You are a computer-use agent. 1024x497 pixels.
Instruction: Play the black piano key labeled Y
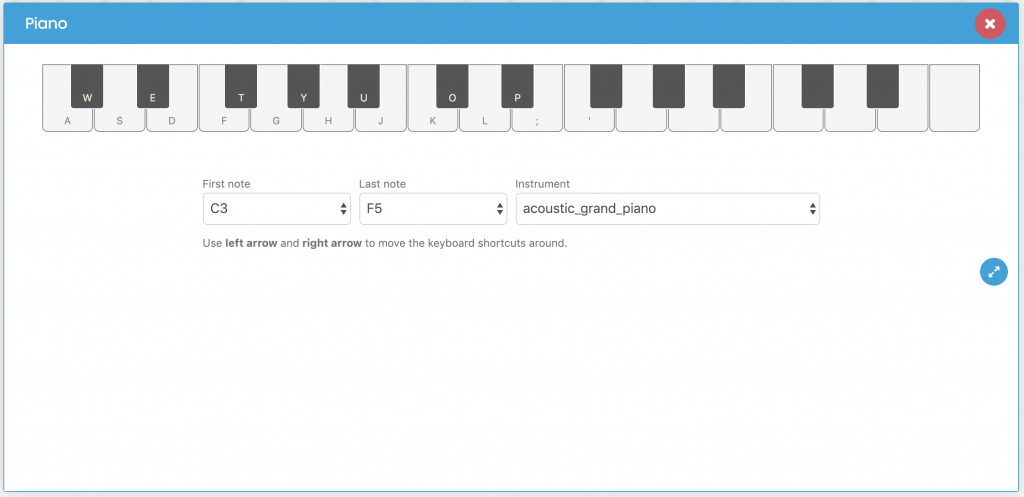click(304, 86)
